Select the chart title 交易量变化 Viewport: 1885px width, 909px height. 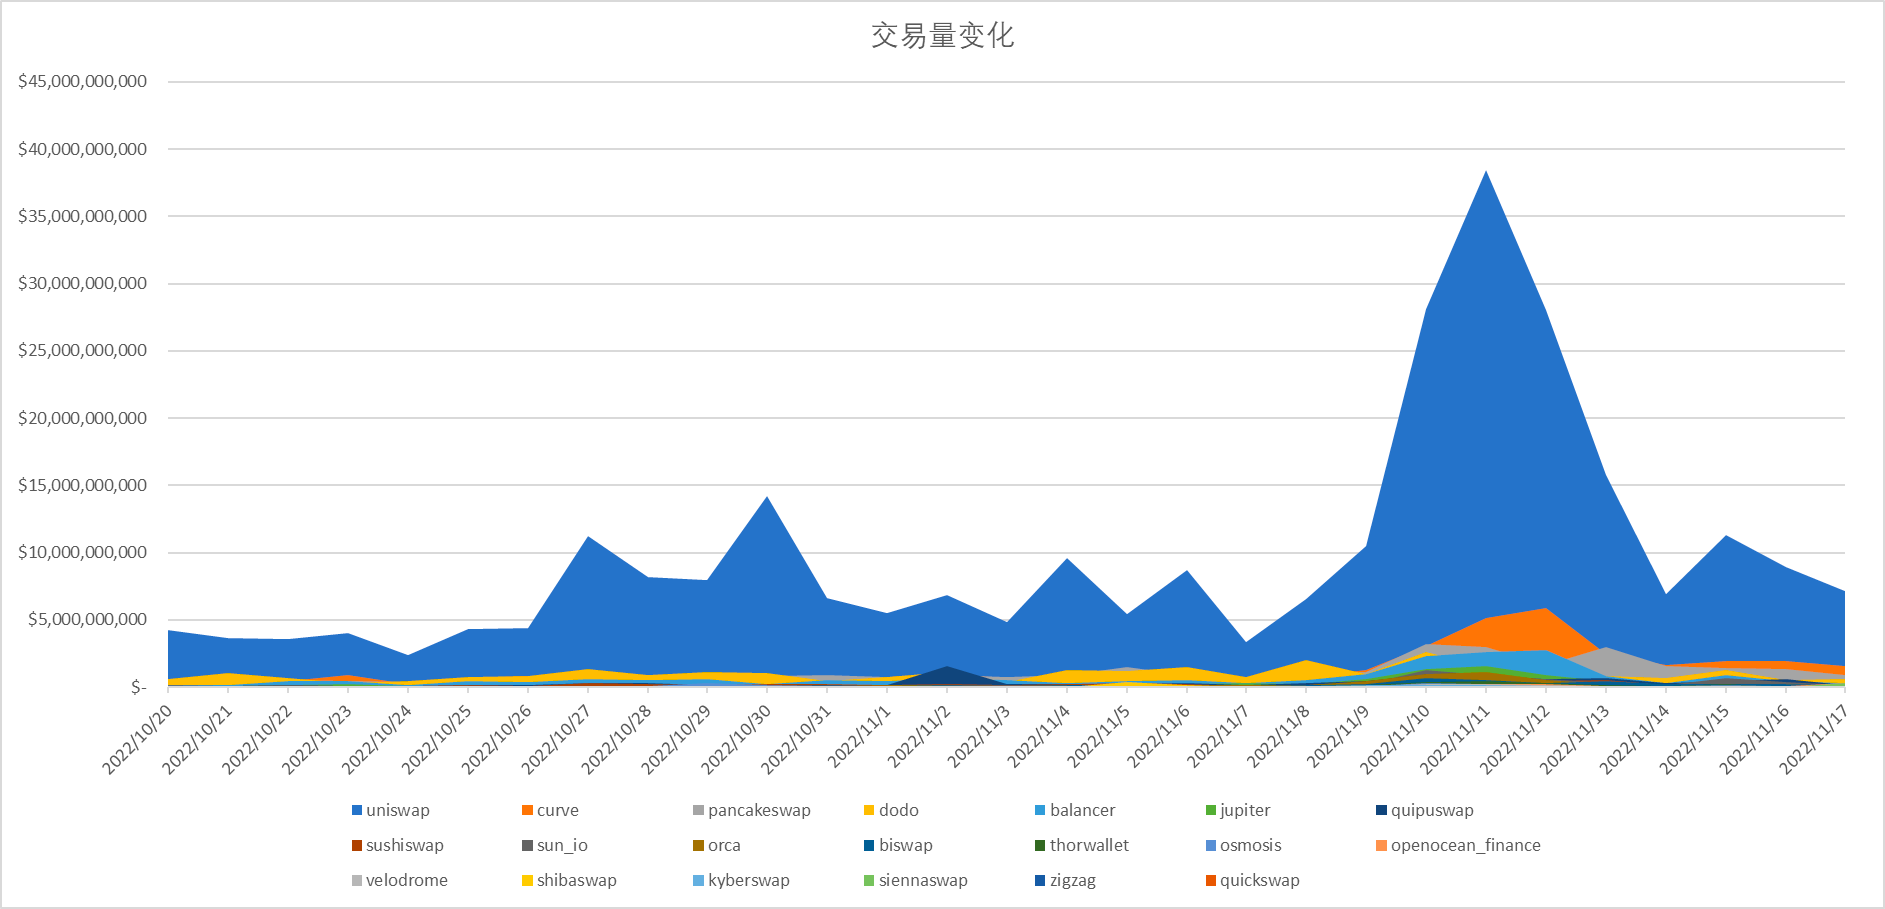pos(942,36)
